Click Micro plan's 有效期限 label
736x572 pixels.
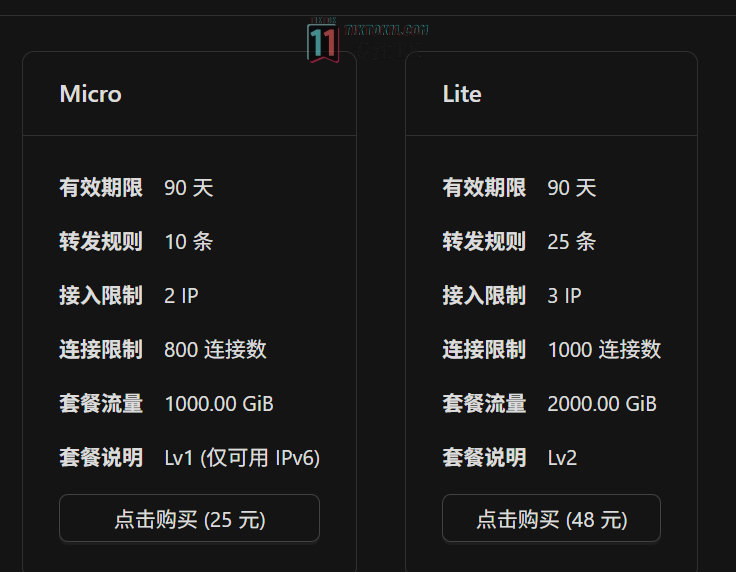(x=101, y=188)
